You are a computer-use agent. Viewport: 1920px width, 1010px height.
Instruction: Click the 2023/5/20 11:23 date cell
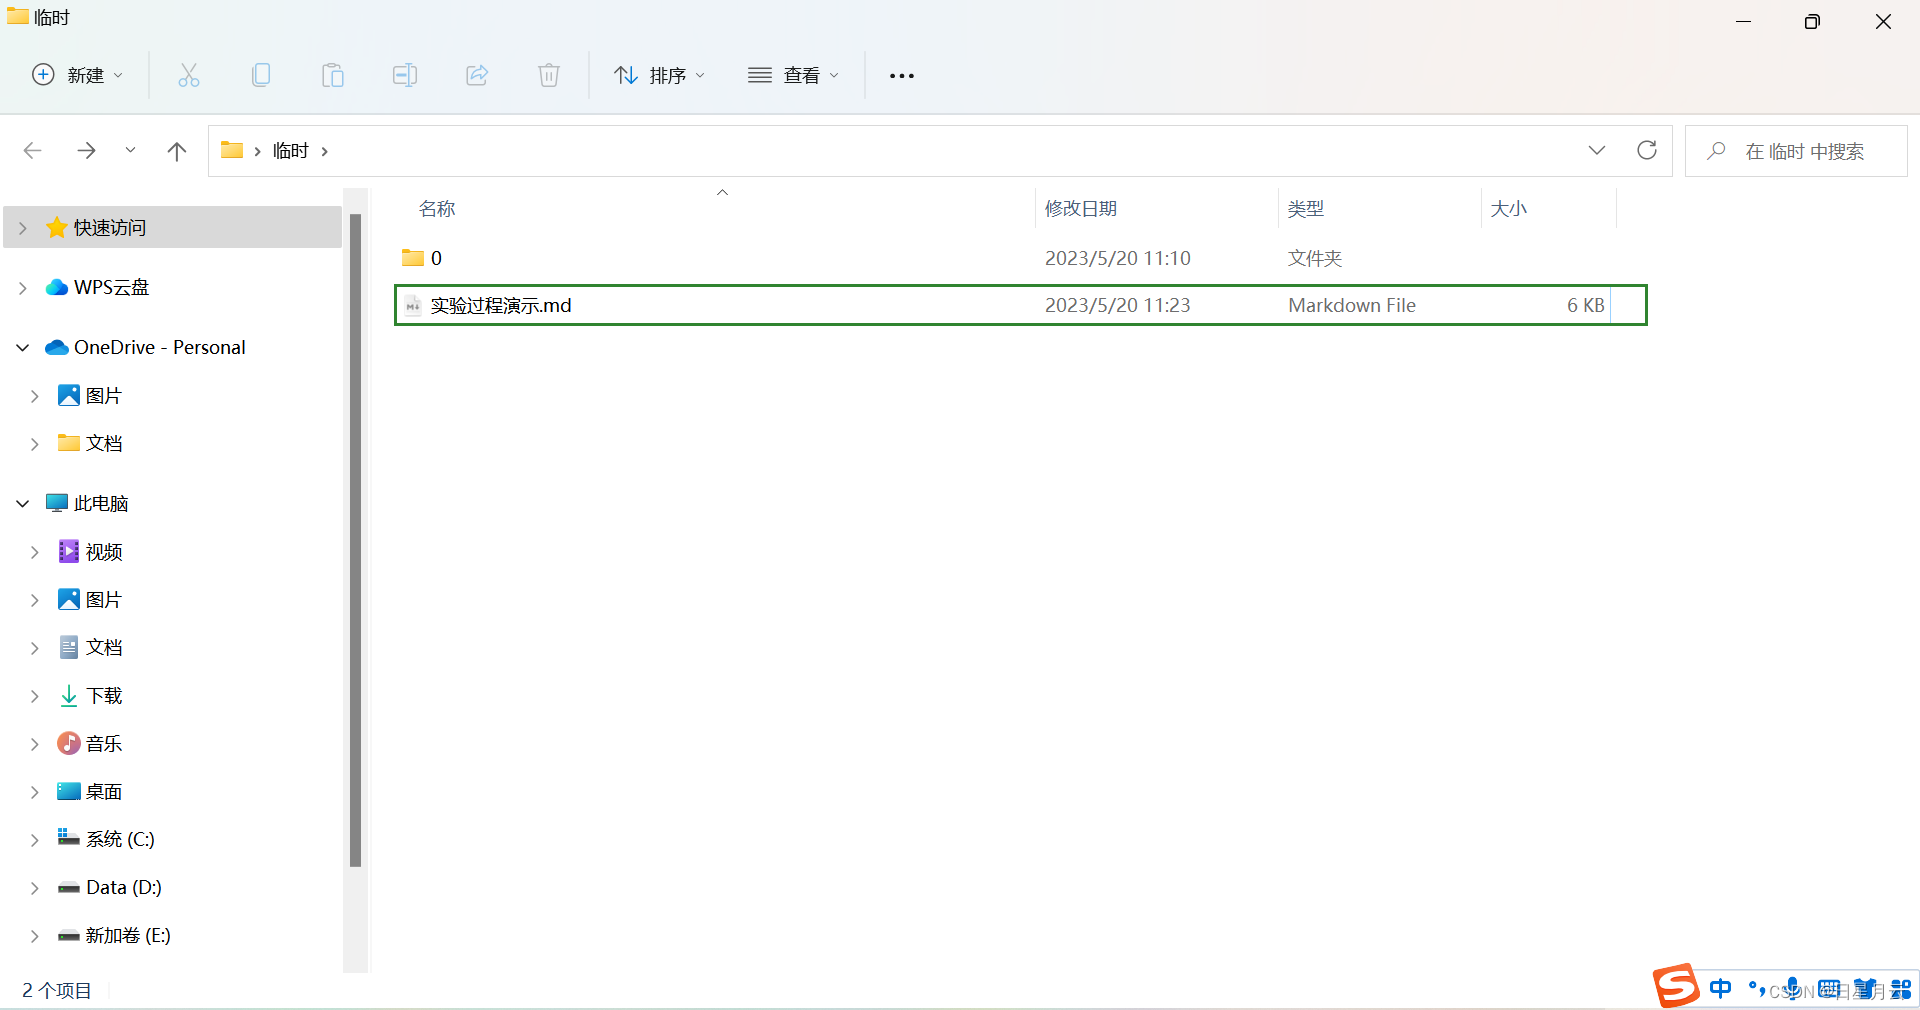[1118, 305]
